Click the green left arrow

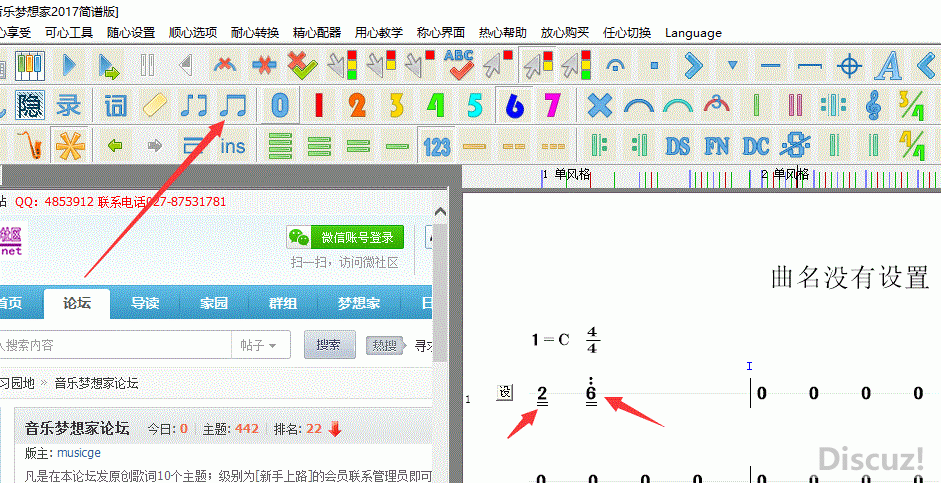point(115,145)
